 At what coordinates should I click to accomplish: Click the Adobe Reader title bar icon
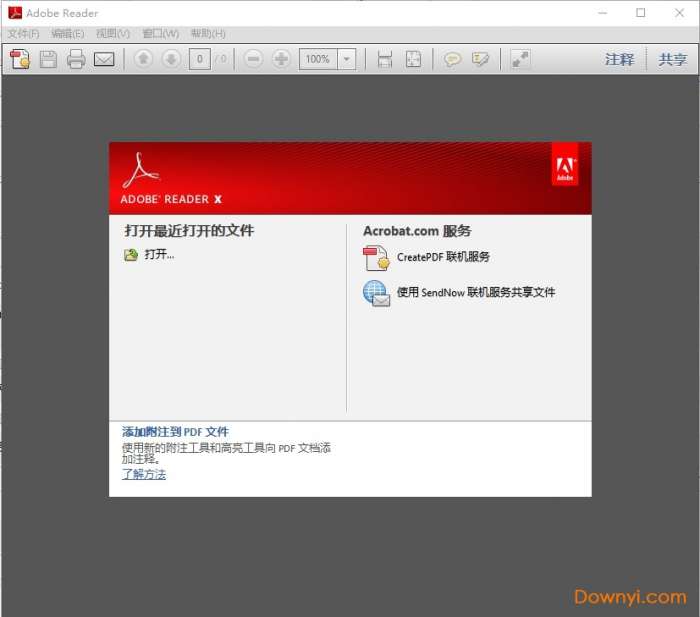tap(15, 13)
